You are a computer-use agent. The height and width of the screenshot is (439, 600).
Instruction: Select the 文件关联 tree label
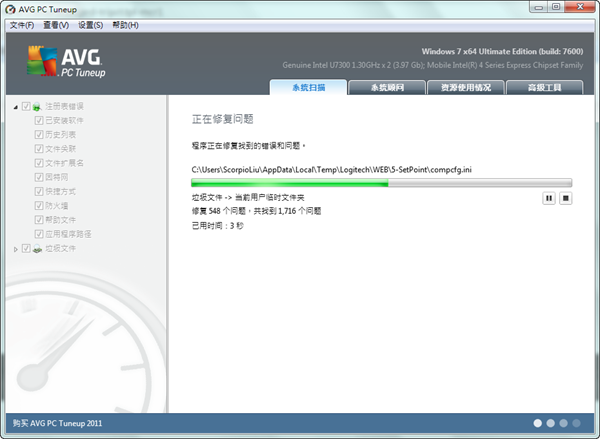pos(60,149)
